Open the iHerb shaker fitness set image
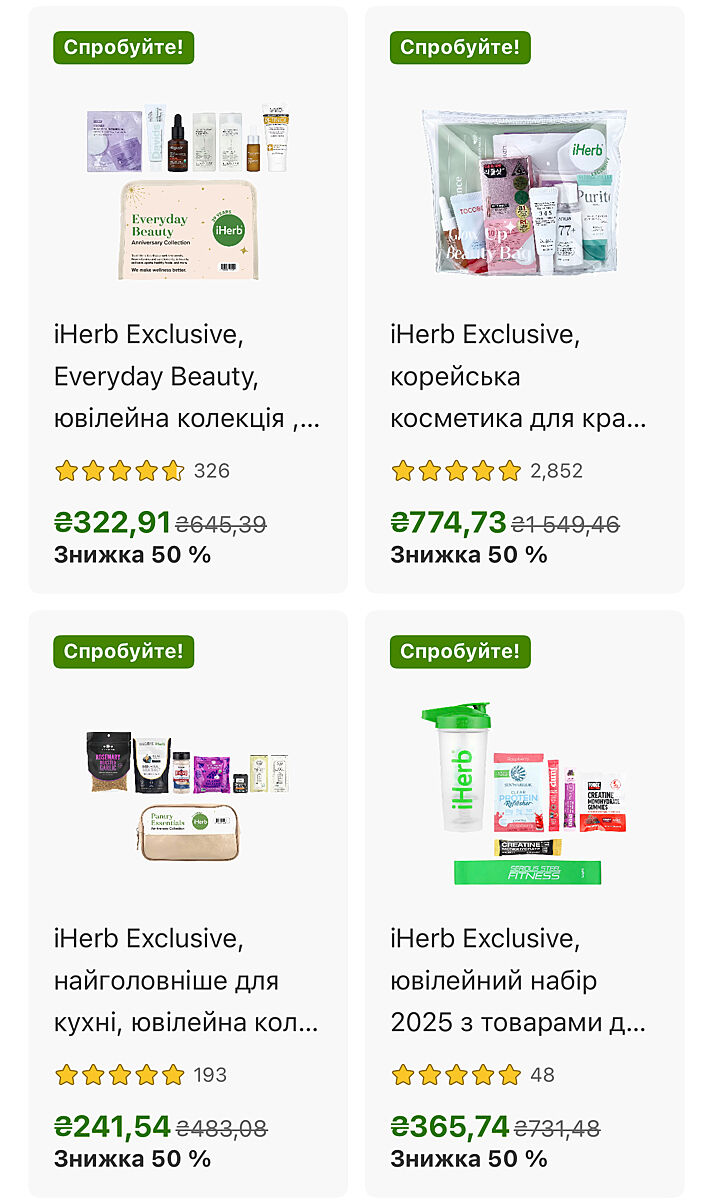713x1200 pixels. pyautogui.click(x=524, y=795)
